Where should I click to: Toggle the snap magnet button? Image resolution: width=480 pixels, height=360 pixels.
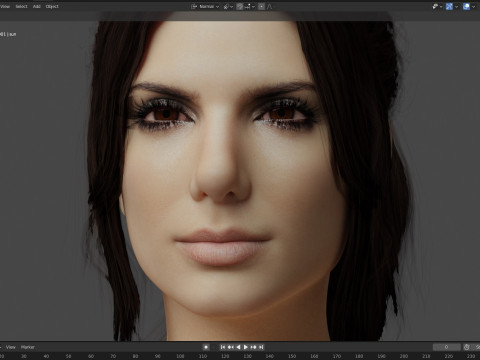click(x=239, y=6)
